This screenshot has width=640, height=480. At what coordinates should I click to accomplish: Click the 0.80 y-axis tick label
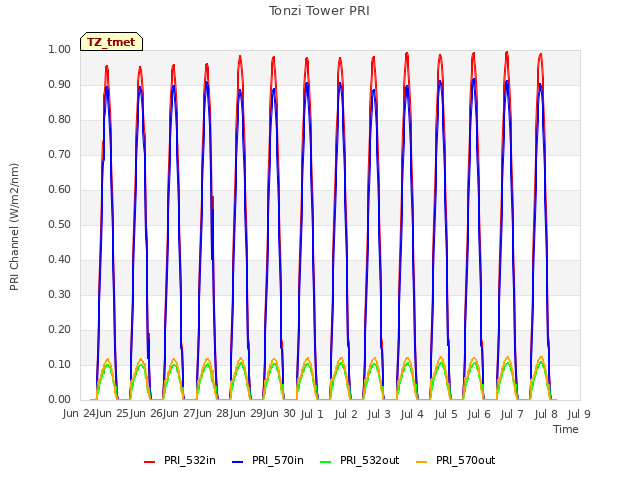(59, 120)
